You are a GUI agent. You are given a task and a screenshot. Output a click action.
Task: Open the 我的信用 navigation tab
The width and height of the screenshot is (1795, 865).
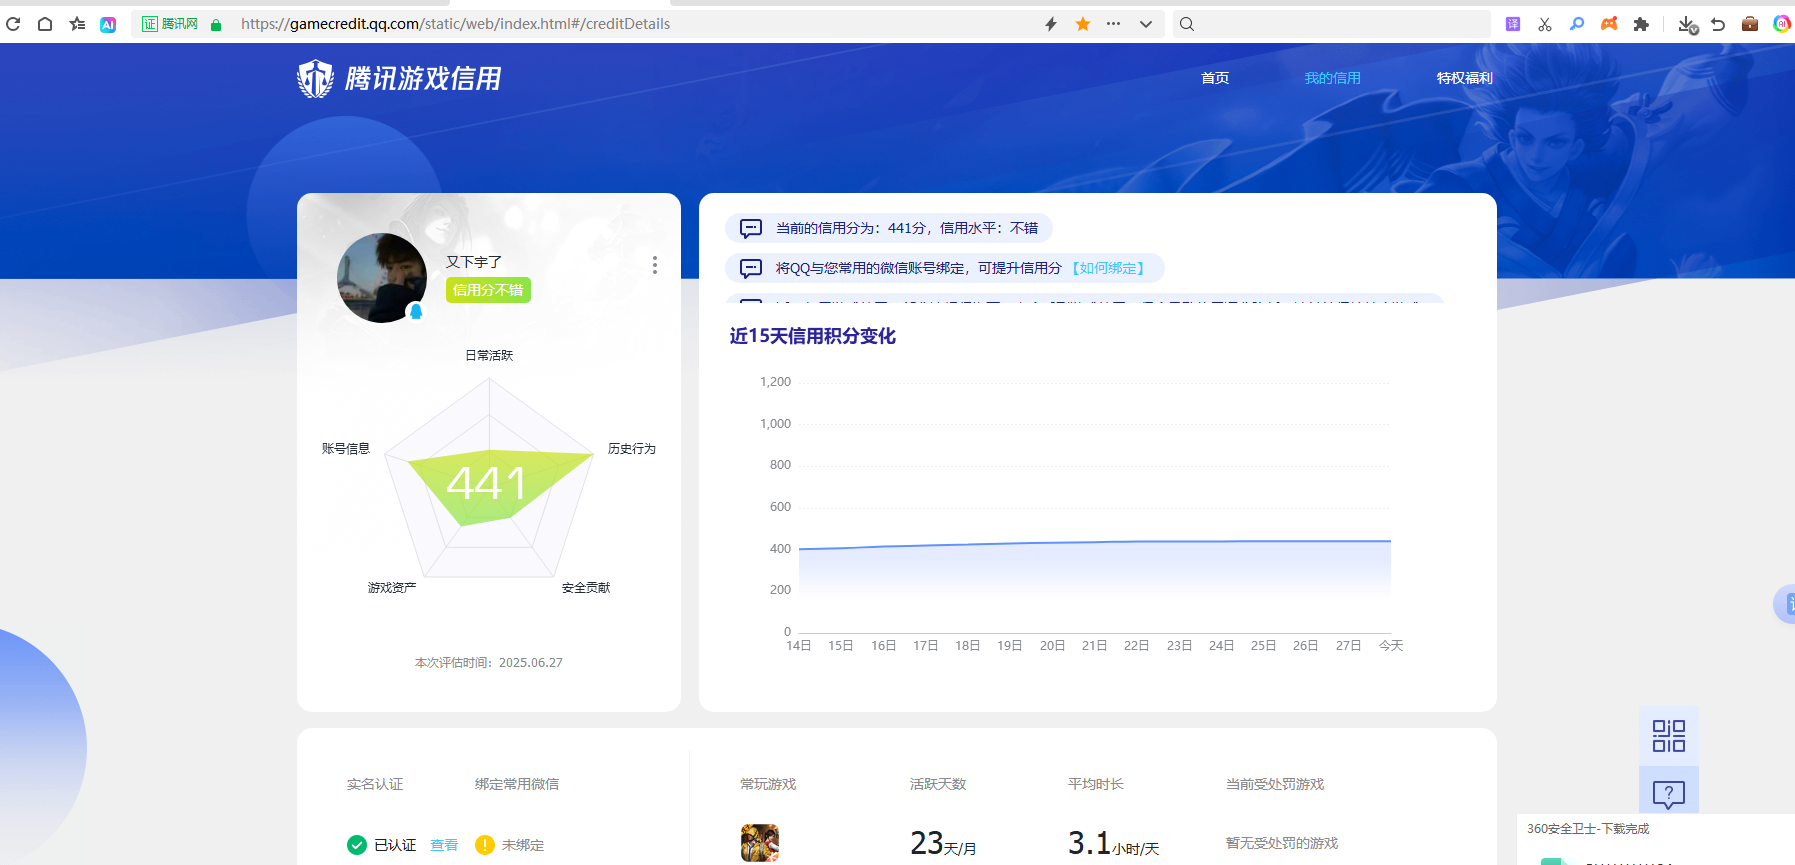(1333, 78)
